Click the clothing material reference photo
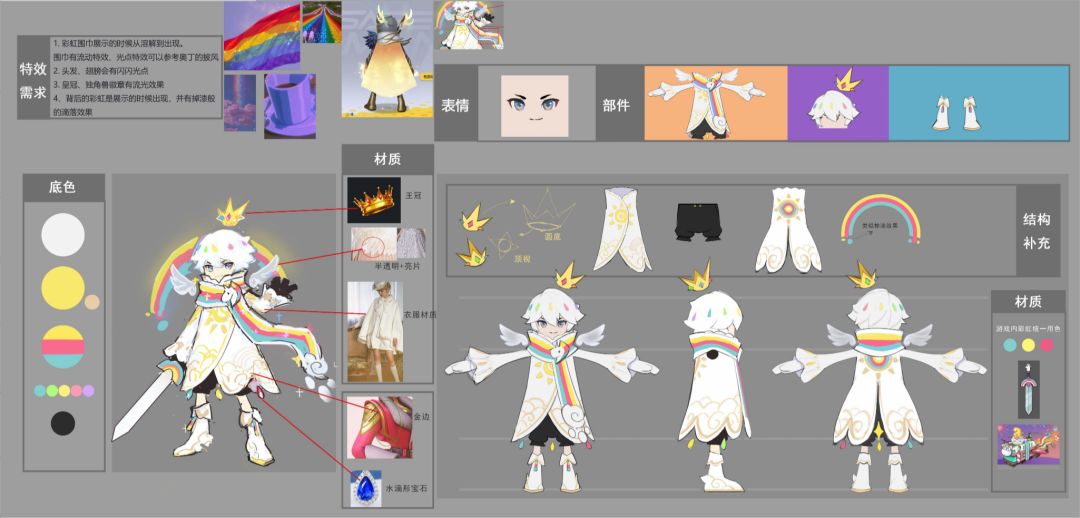The image size is (1080, 518). (374, 331)
